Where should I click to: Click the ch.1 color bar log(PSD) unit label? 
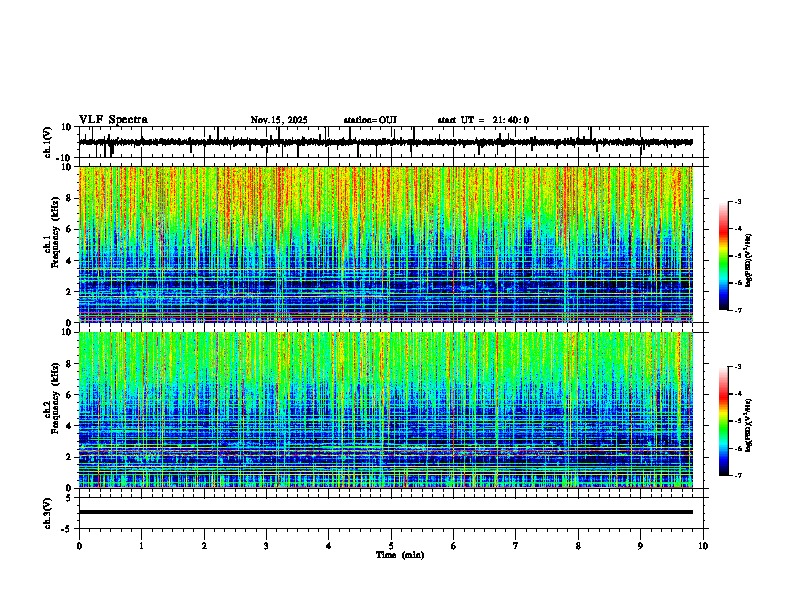(x=749, y=260)
